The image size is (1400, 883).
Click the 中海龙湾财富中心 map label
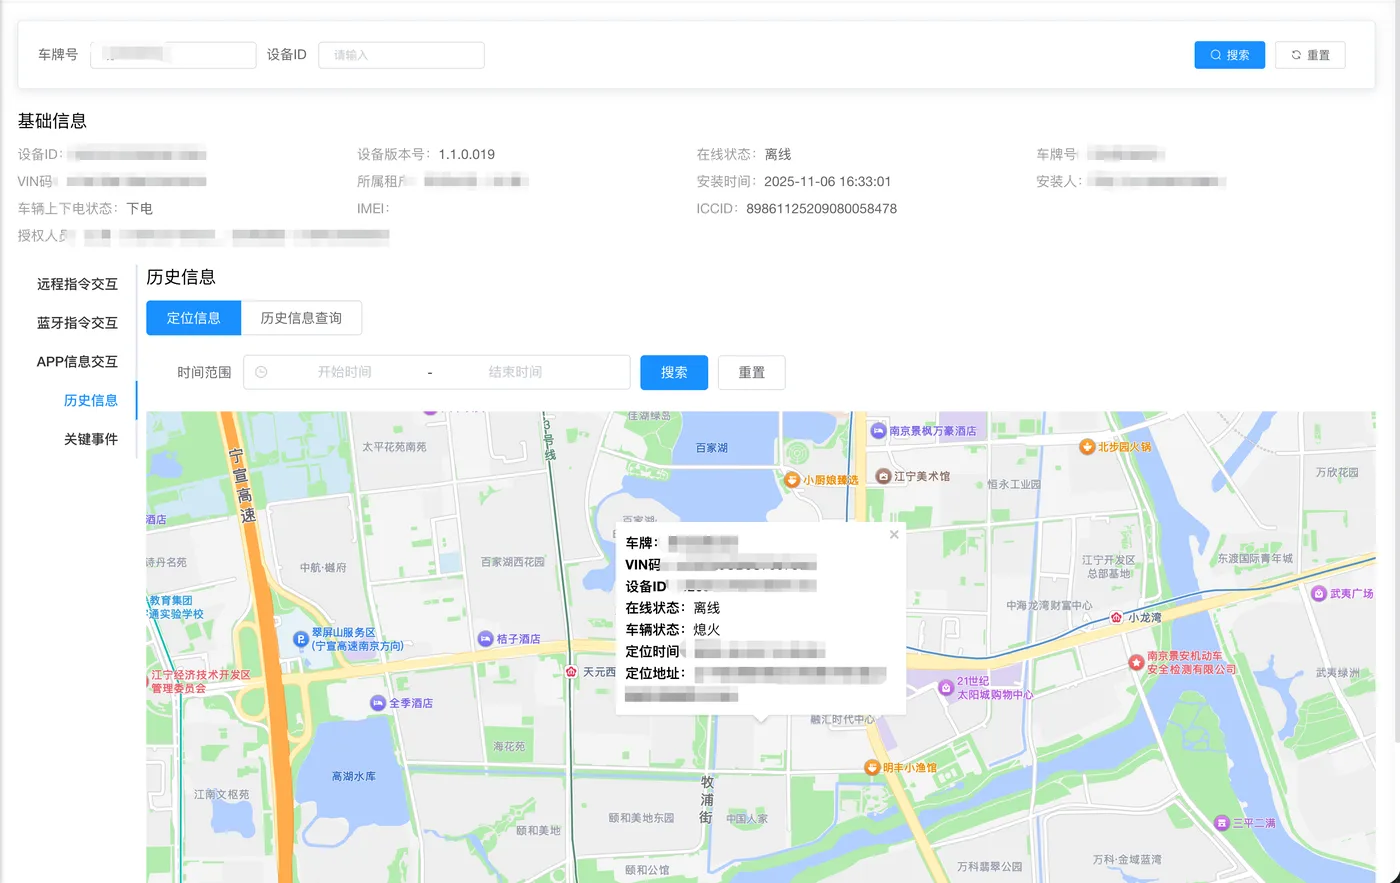pyautogui.click(x=1049, y=605)
